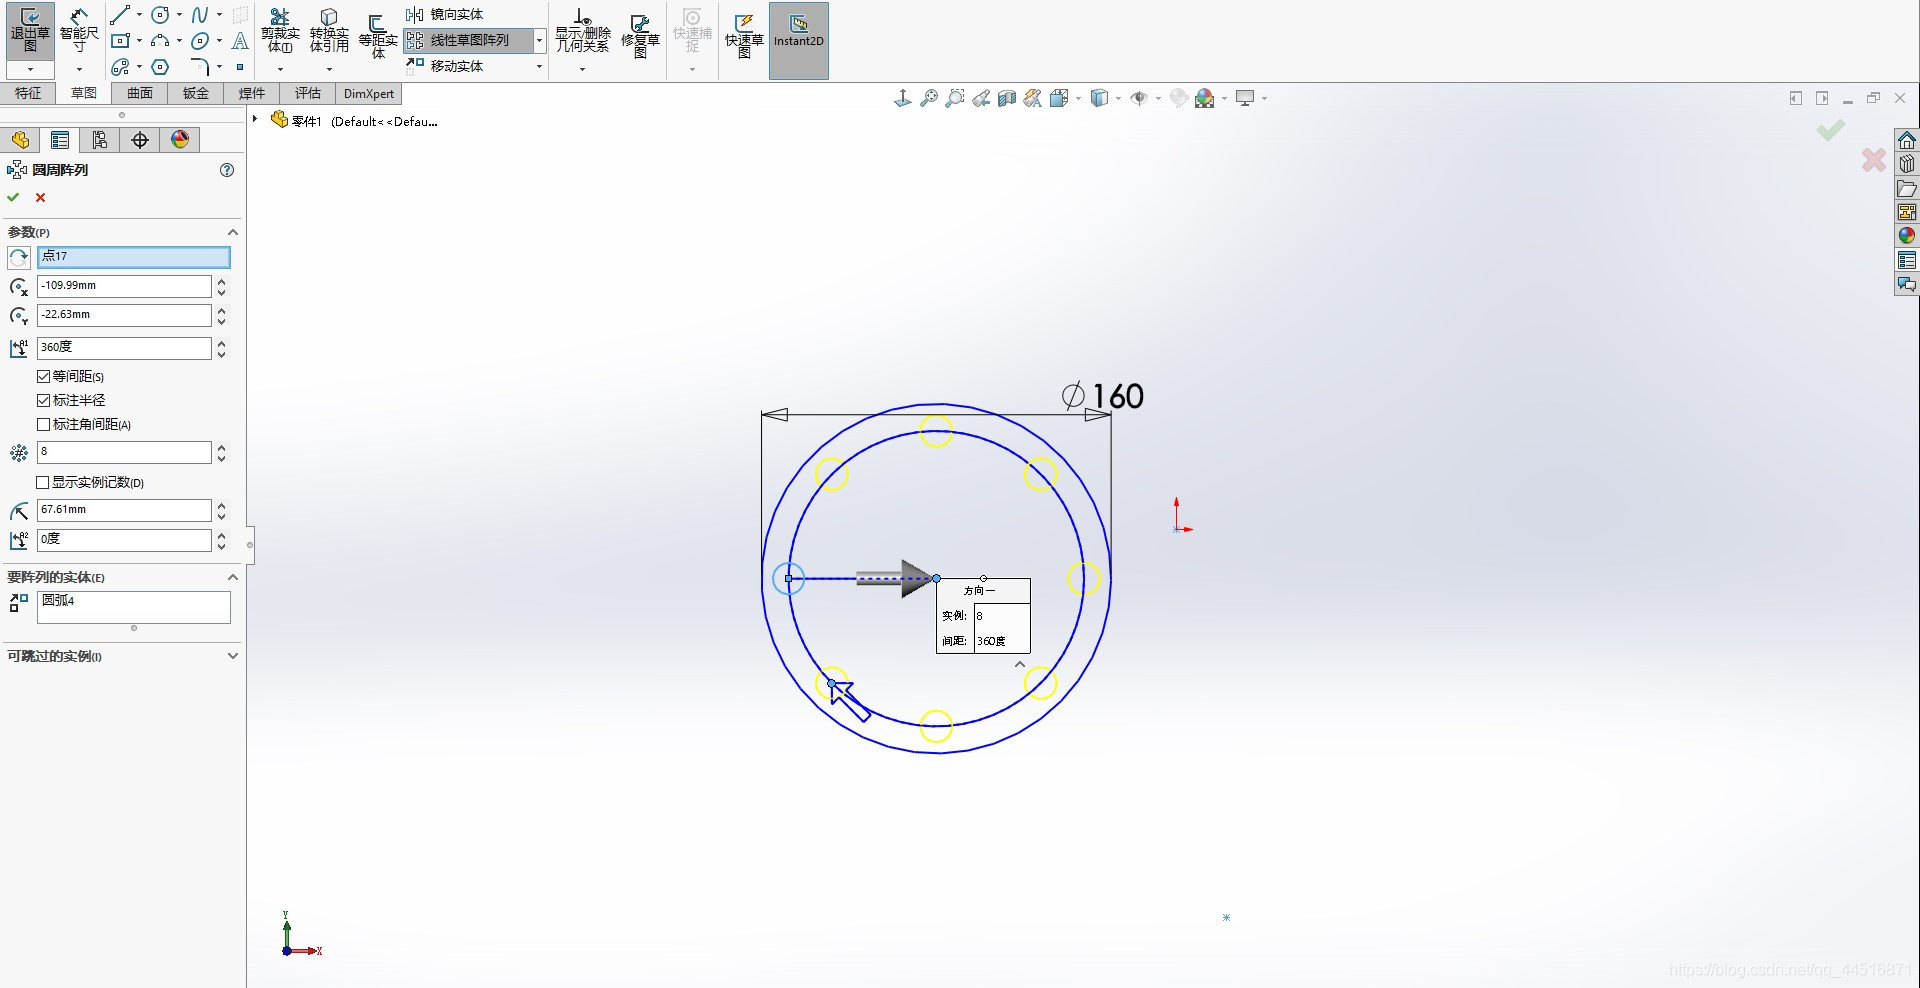This screenshot has width=1920, height=988.
Task: Open the ConfigurationManager tab
Action: coord(100,140)
